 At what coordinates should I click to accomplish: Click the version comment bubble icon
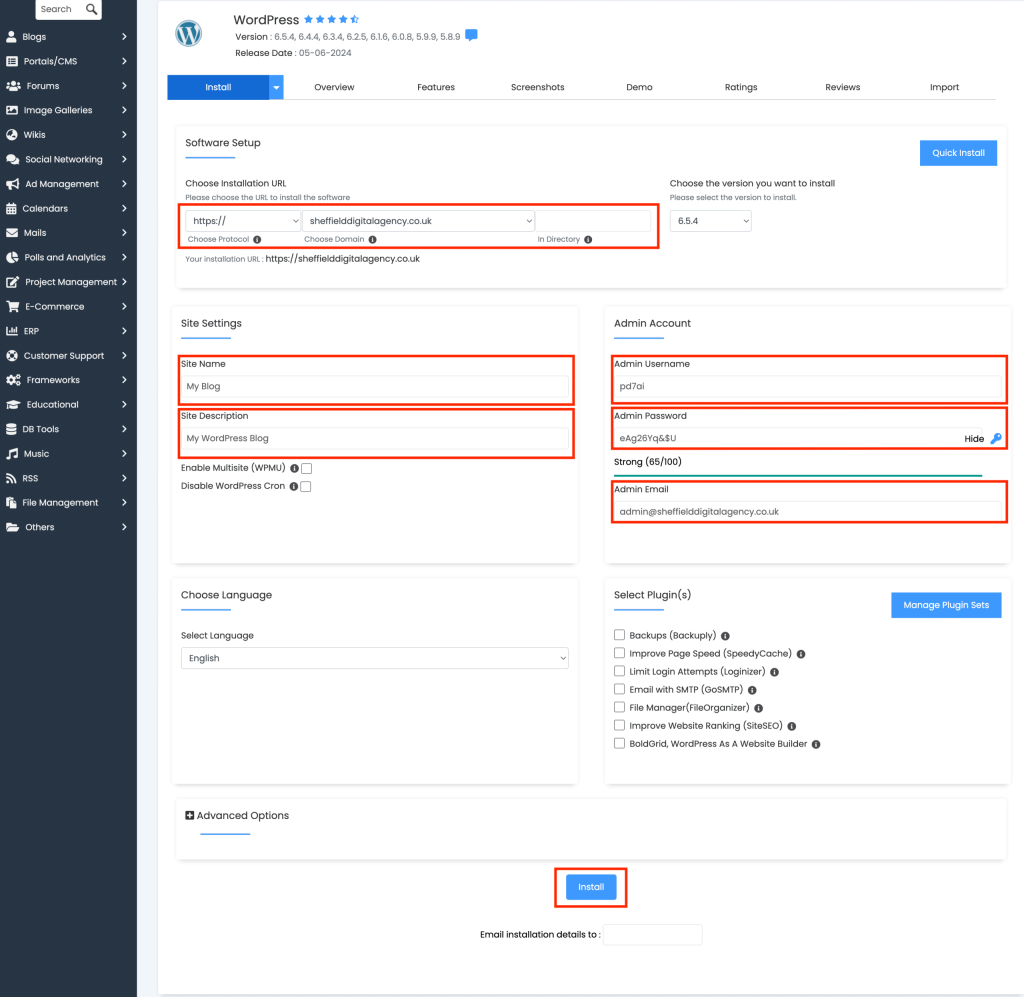pos(471,35)
